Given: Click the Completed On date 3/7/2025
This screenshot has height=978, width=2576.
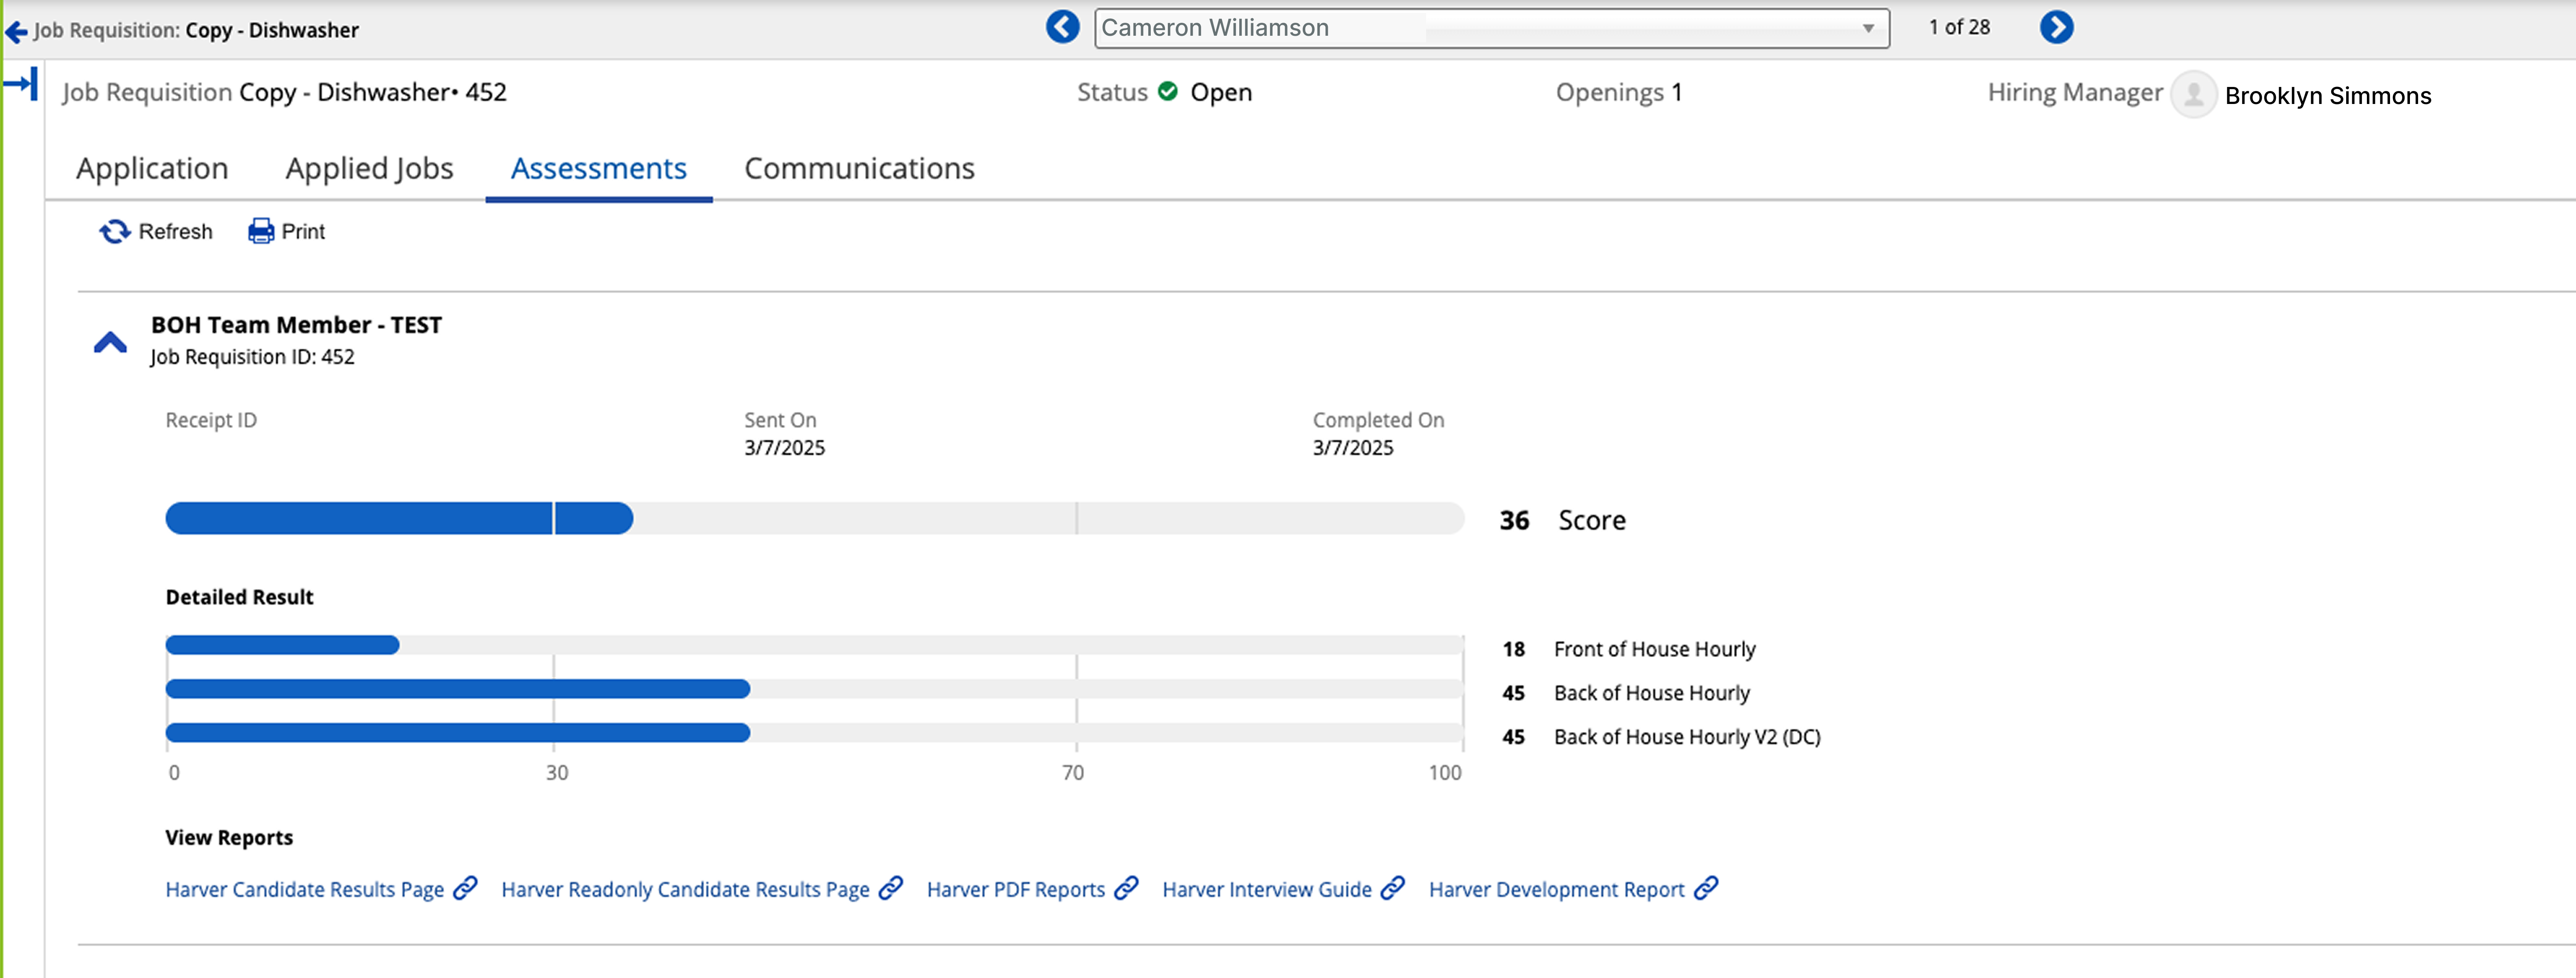Looking at the screenshot, I should (1353, 448).
